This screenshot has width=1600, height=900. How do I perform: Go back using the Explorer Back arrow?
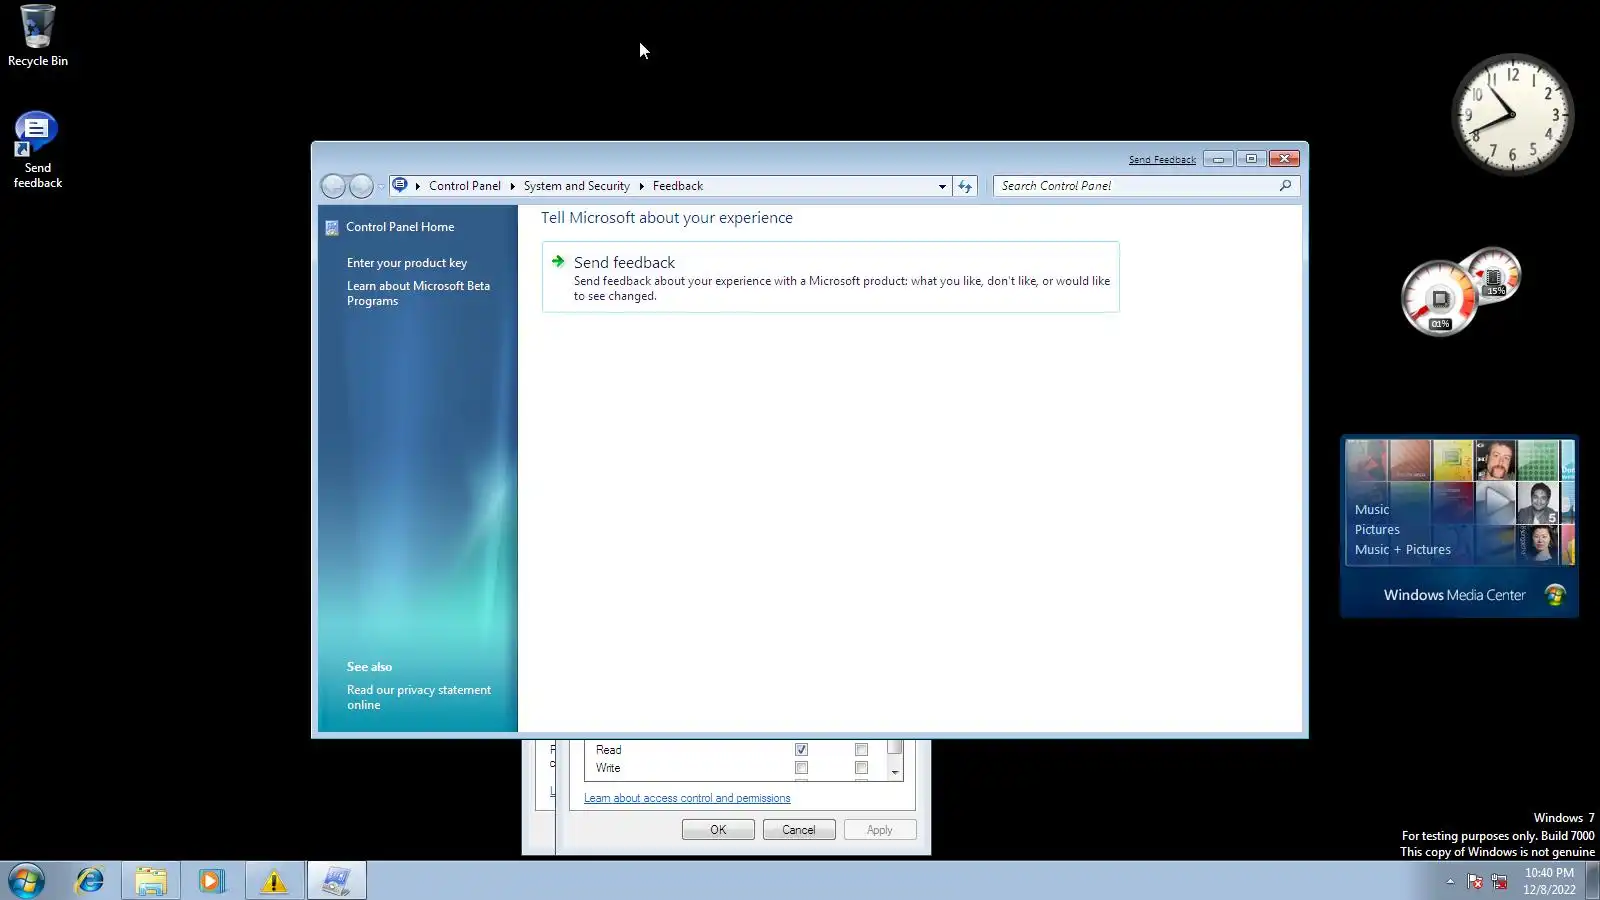pos(333,186)
